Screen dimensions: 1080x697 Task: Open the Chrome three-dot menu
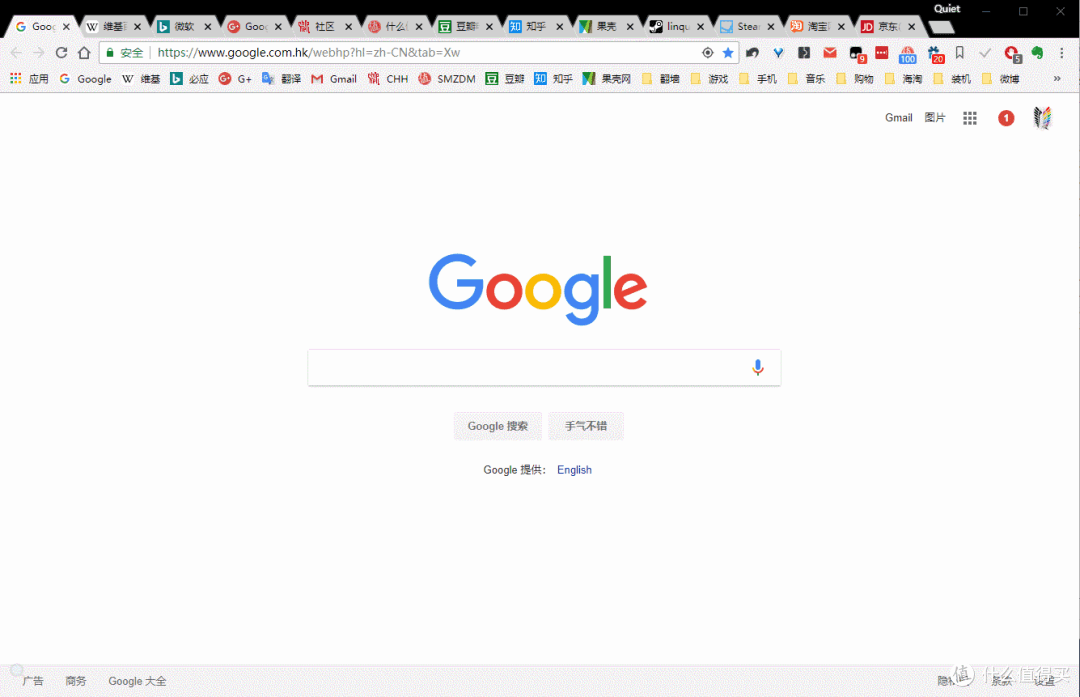(1061, 52)
